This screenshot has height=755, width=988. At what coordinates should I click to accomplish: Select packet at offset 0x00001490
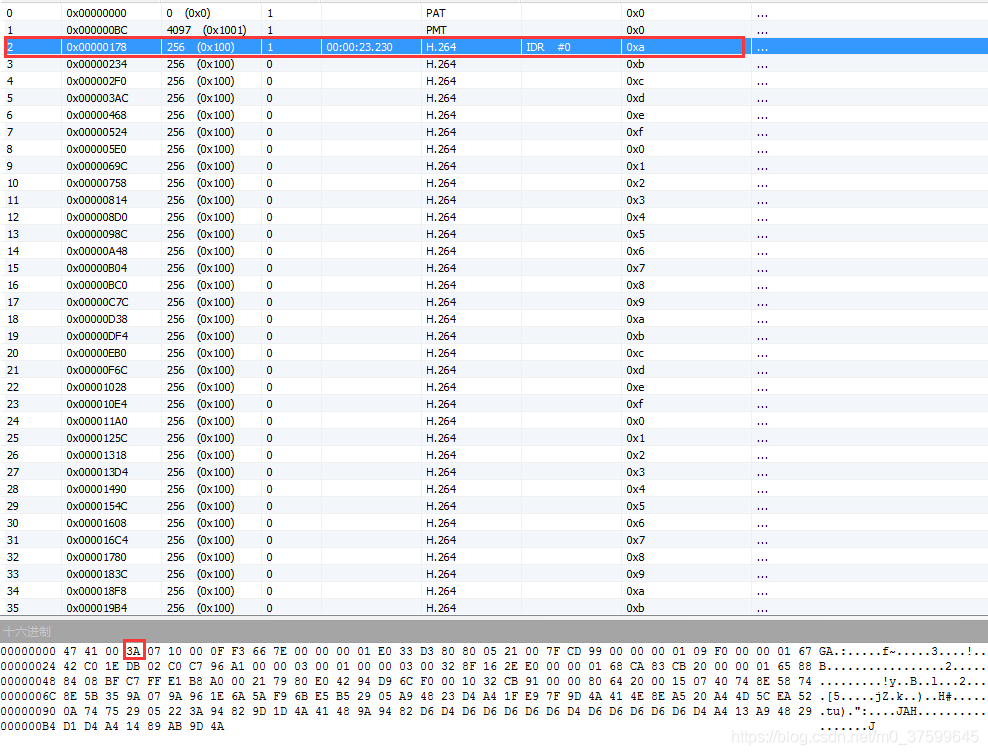494,489
